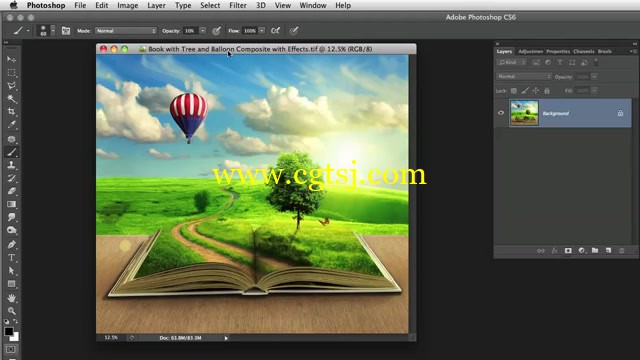Toggle filter for shape layers
The height and width of the screenshot is (360, 640).
572,62
